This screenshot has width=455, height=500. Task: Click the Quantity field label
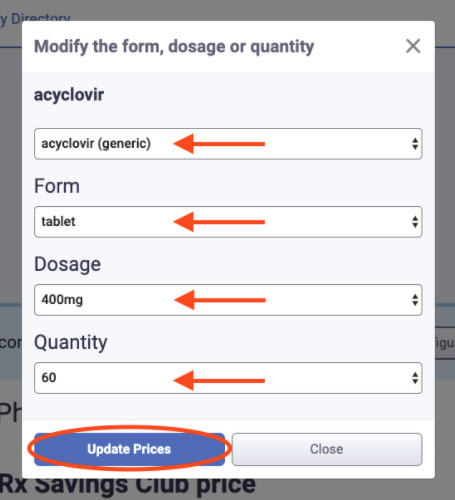click(x=71, y=342)
